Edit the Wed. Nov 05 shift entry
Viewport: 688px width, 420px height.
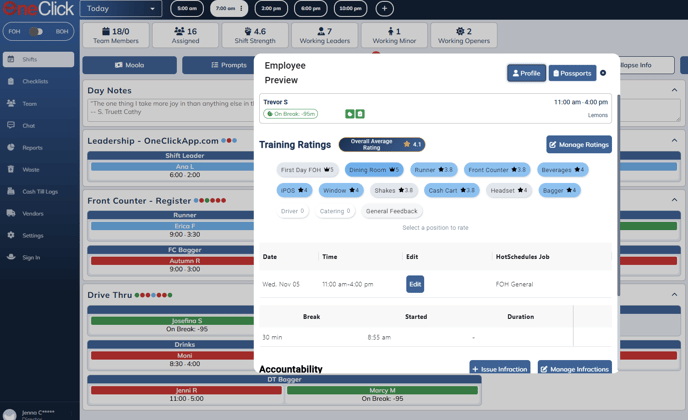(x=414, y=284)
